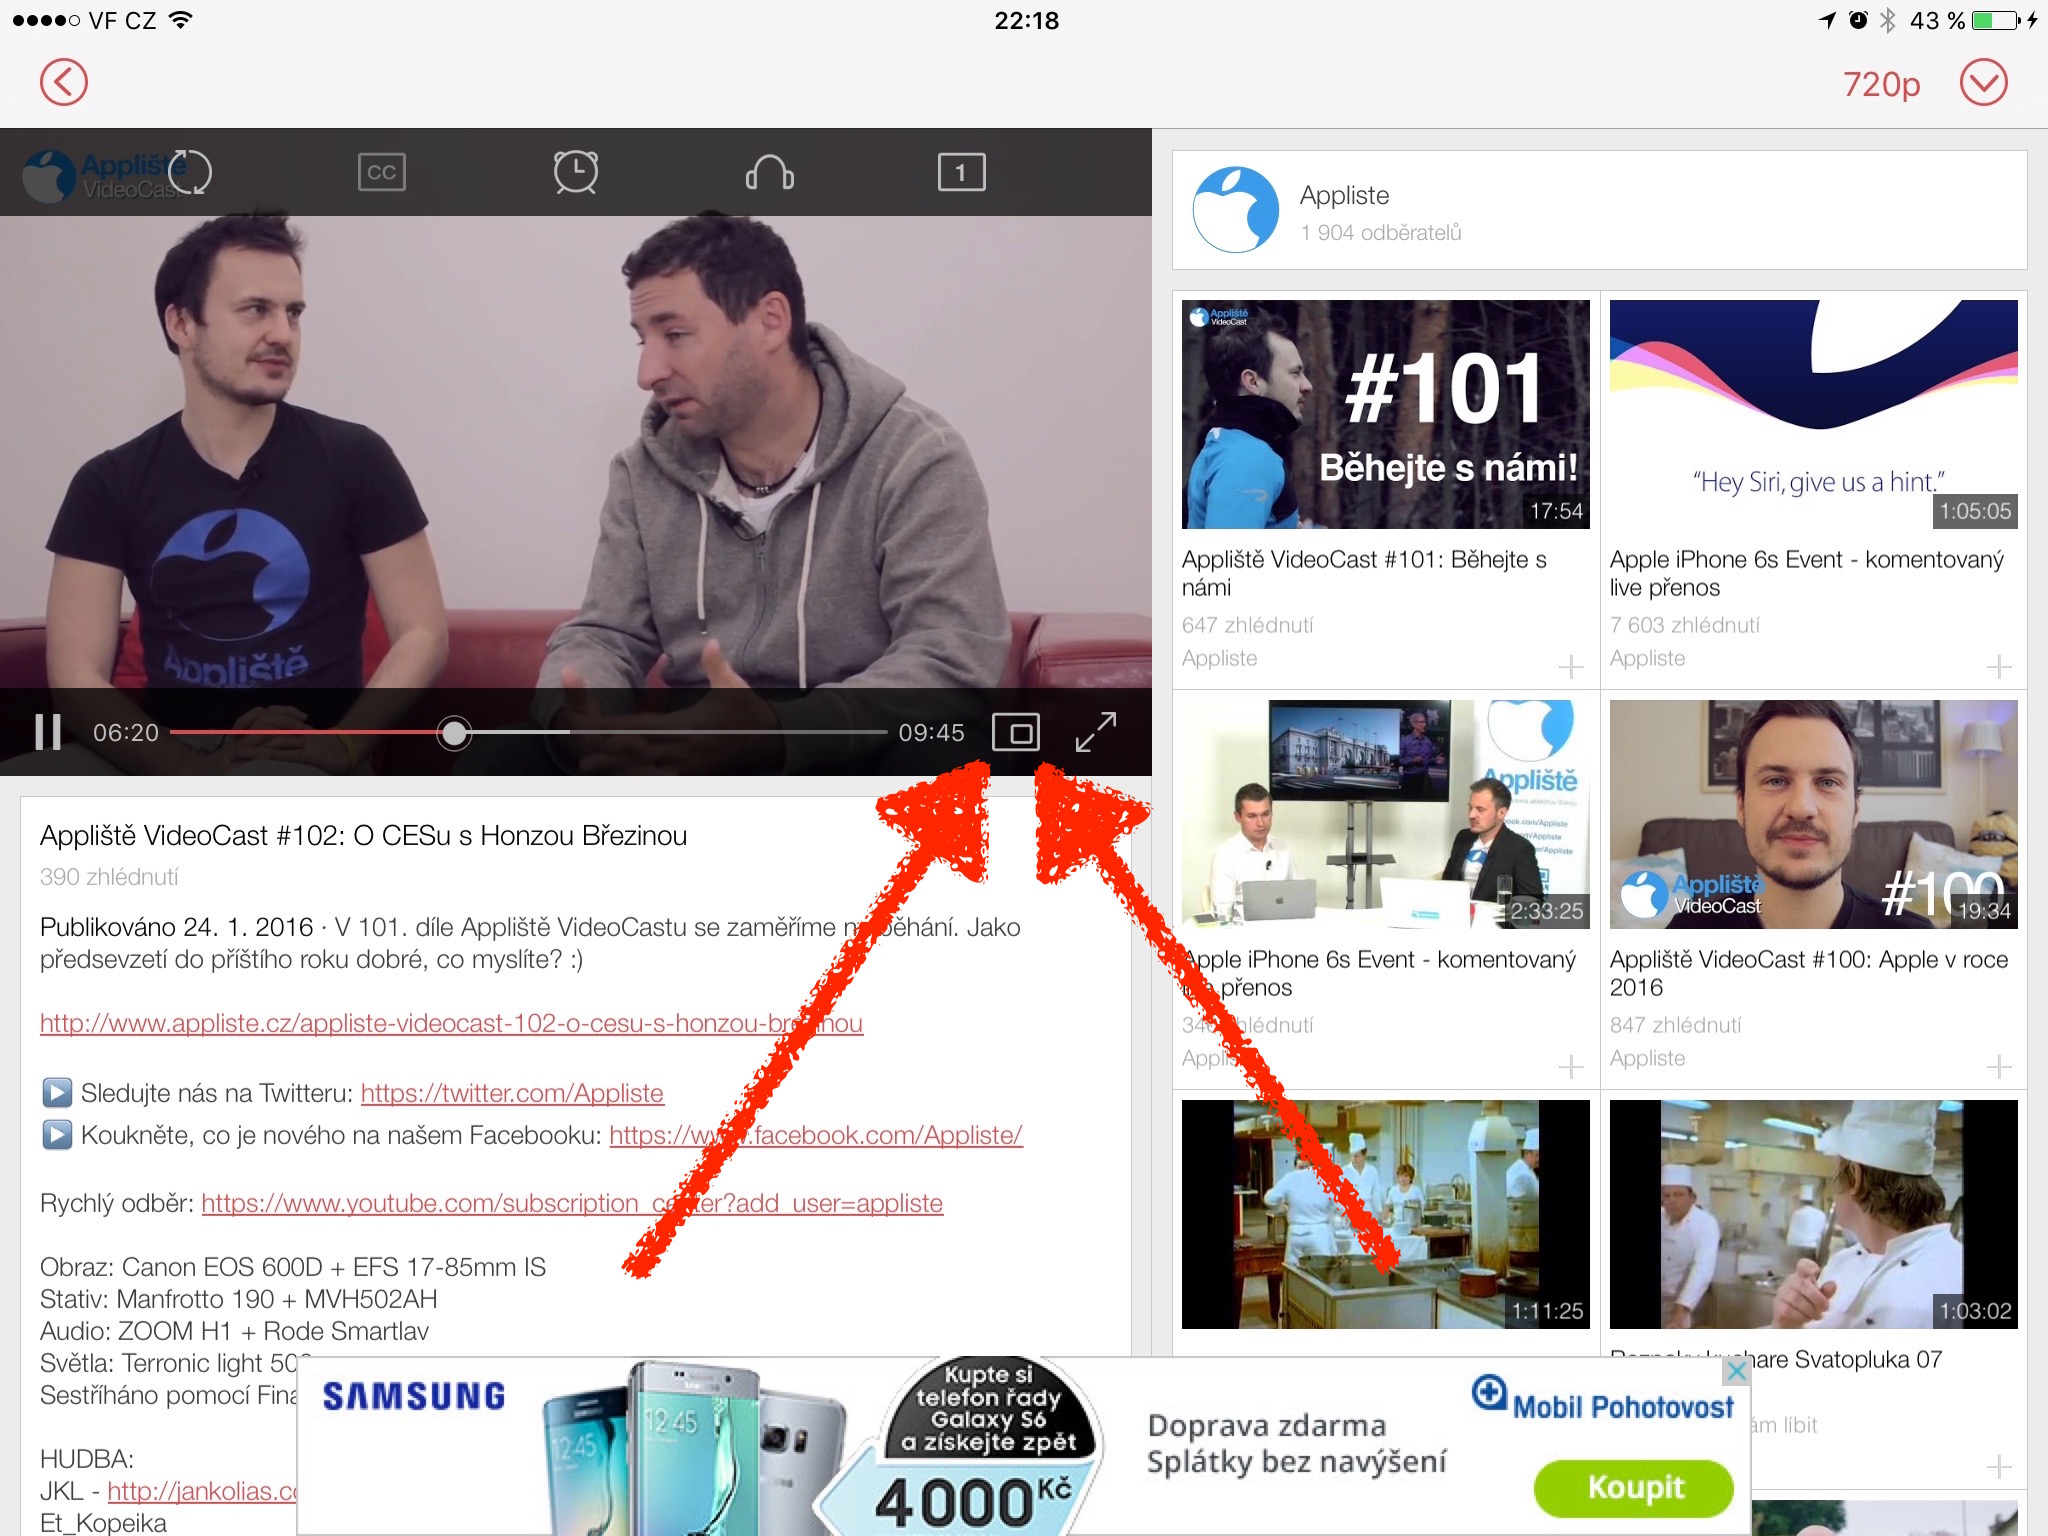Open the sleep timer clock icon
The image size is (2048, 1536).
[576, 172]
